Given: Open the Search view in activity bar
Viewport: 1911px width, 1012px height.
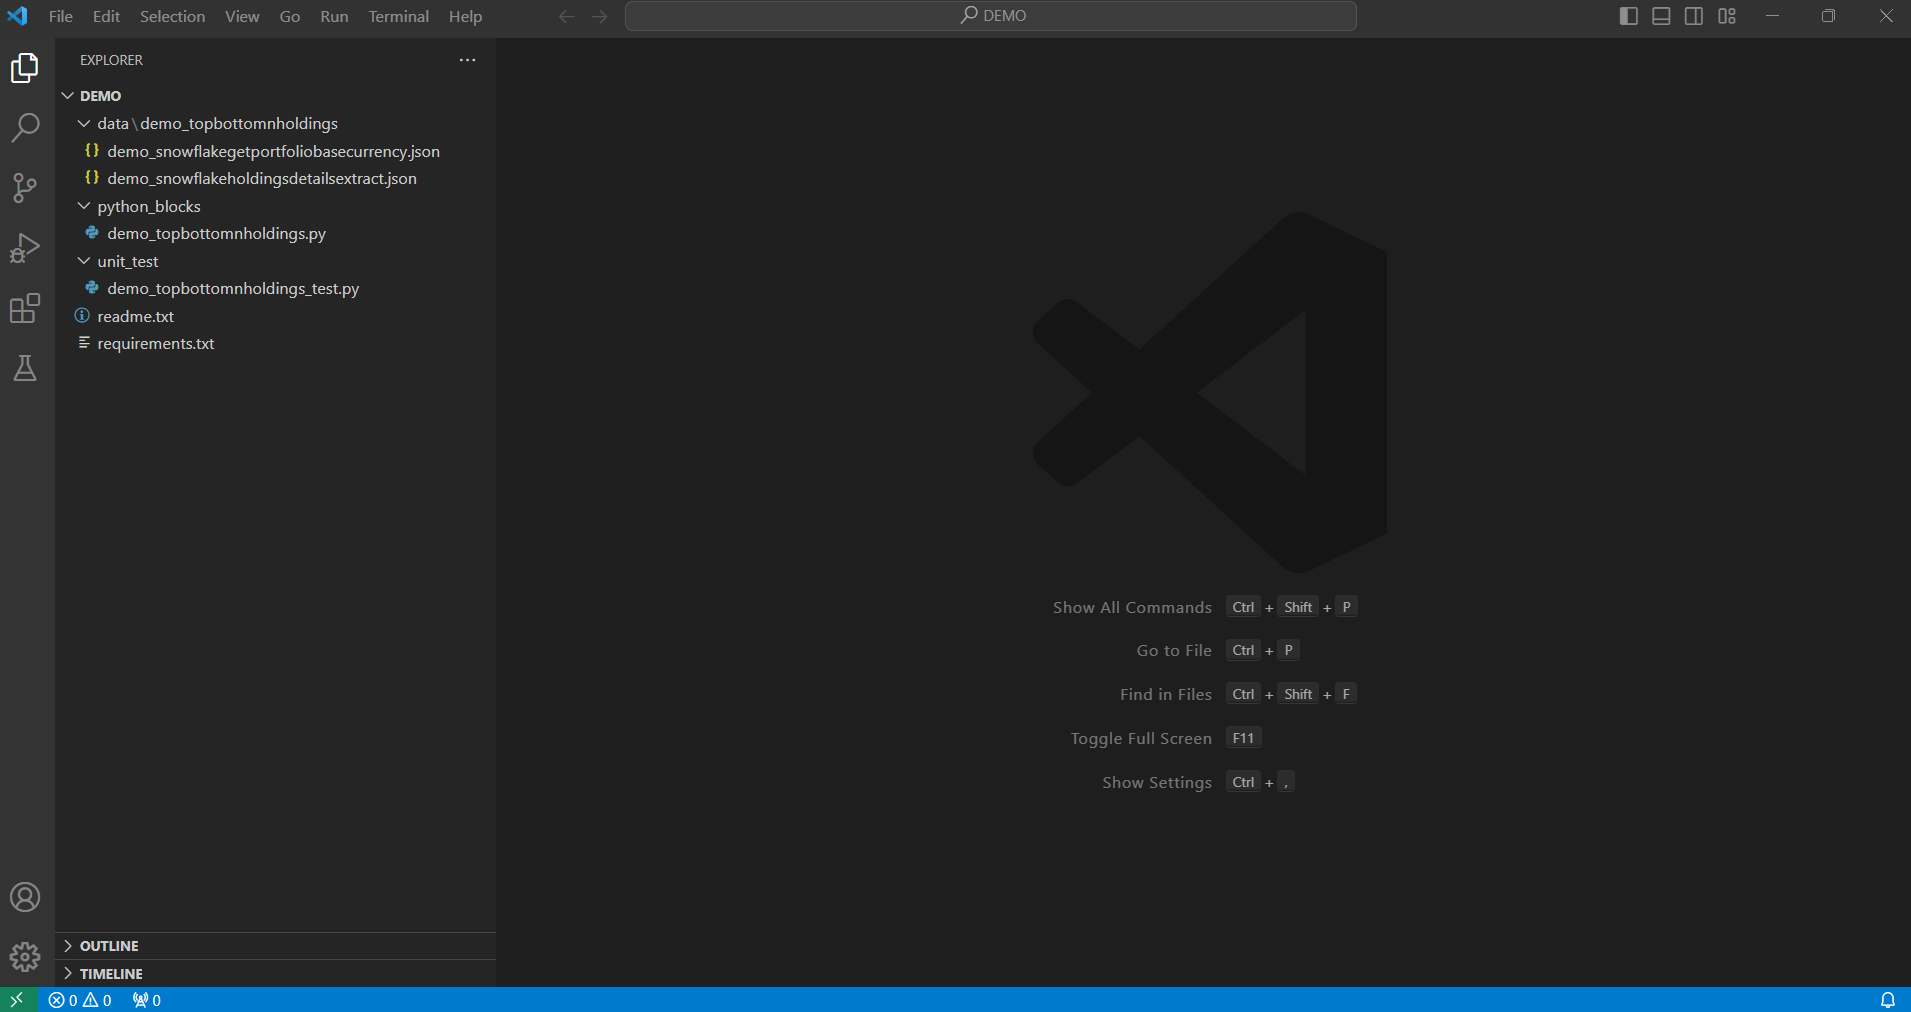Looking at the screenshot, I should (x=25, y=128).
